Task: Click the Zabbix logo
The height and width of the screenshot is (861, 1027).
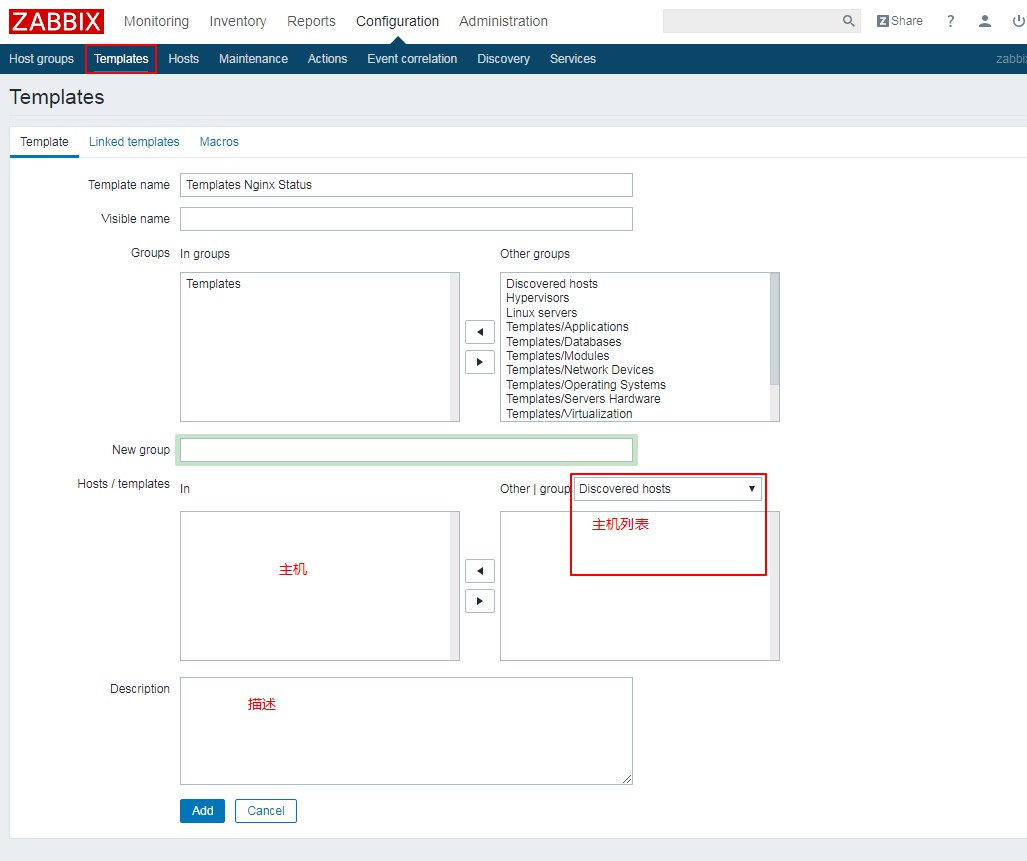Action: [x=57, y=21]
